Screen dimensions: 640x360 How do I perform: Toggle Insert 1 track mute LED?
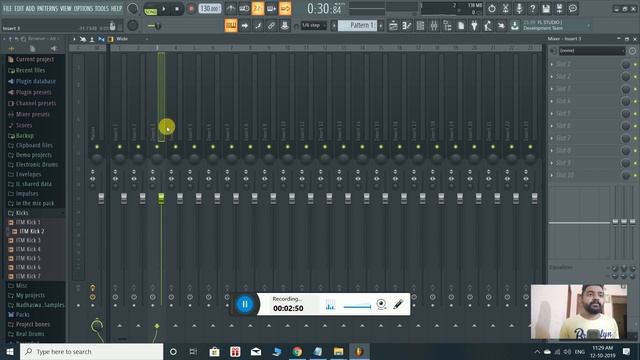pyautogui.click(x=120, y=147)
